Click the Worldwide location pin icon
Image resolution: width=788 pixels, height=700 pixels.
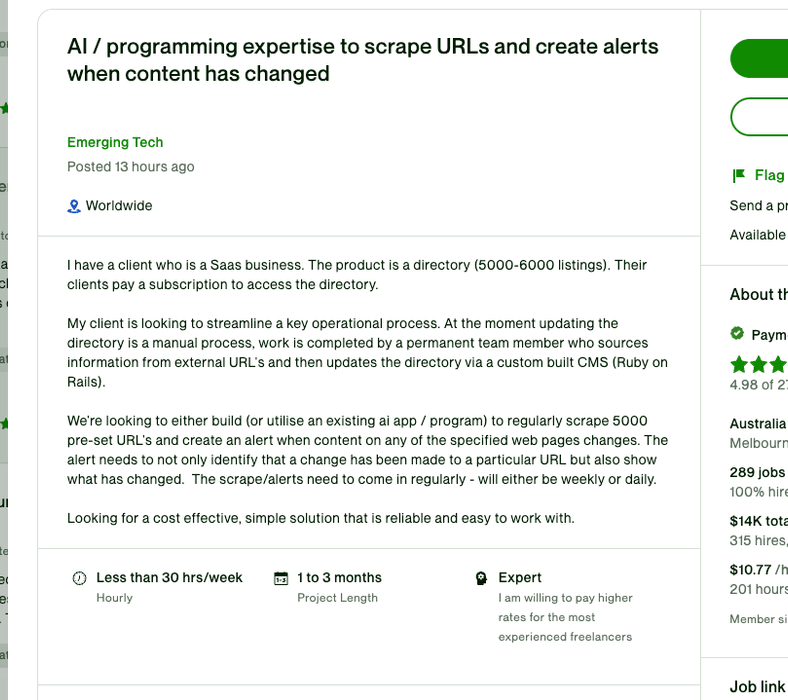tap(73, 206)
